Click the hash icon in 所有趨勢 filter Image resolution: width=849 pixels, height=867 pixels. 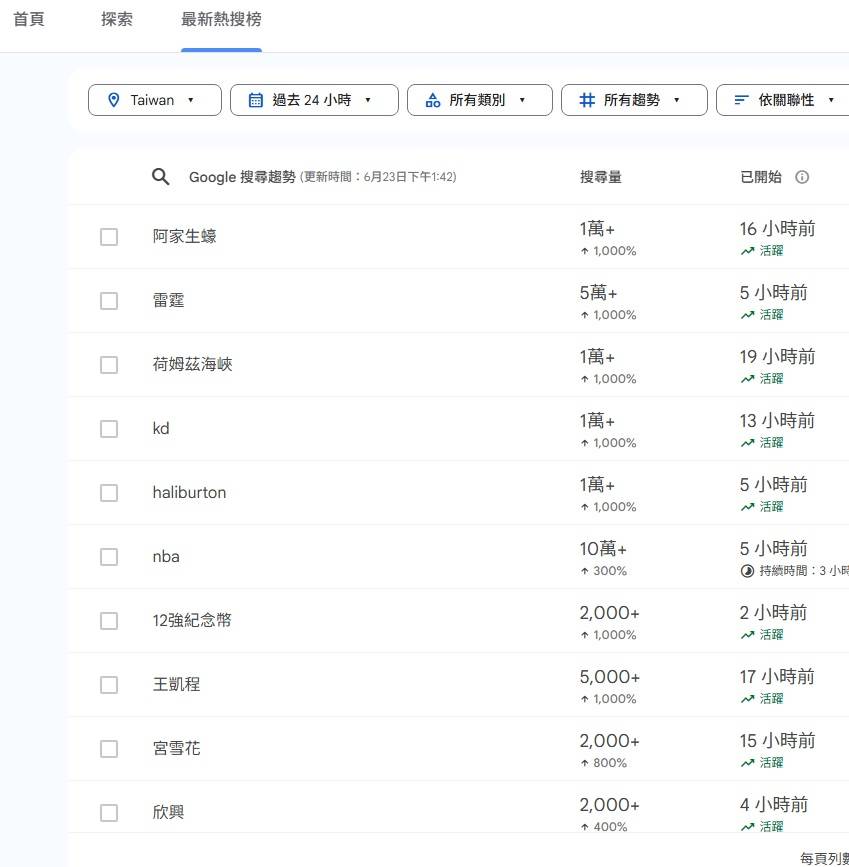pyautogui.click(x=587, y=100)
